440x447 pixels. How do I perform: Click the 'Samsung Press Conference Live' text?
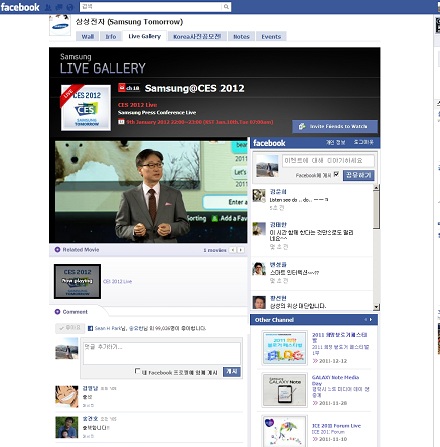157,113
